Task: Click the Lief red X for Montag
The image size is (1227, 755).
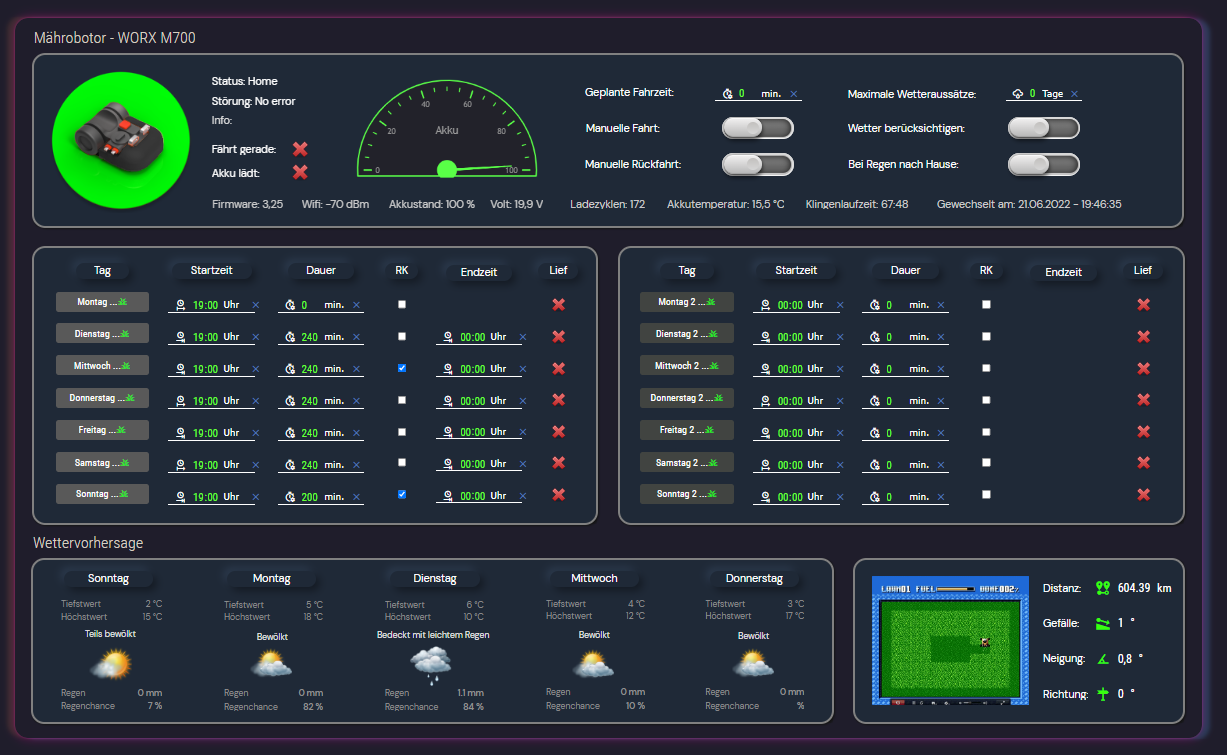Action: pos(558,304)
